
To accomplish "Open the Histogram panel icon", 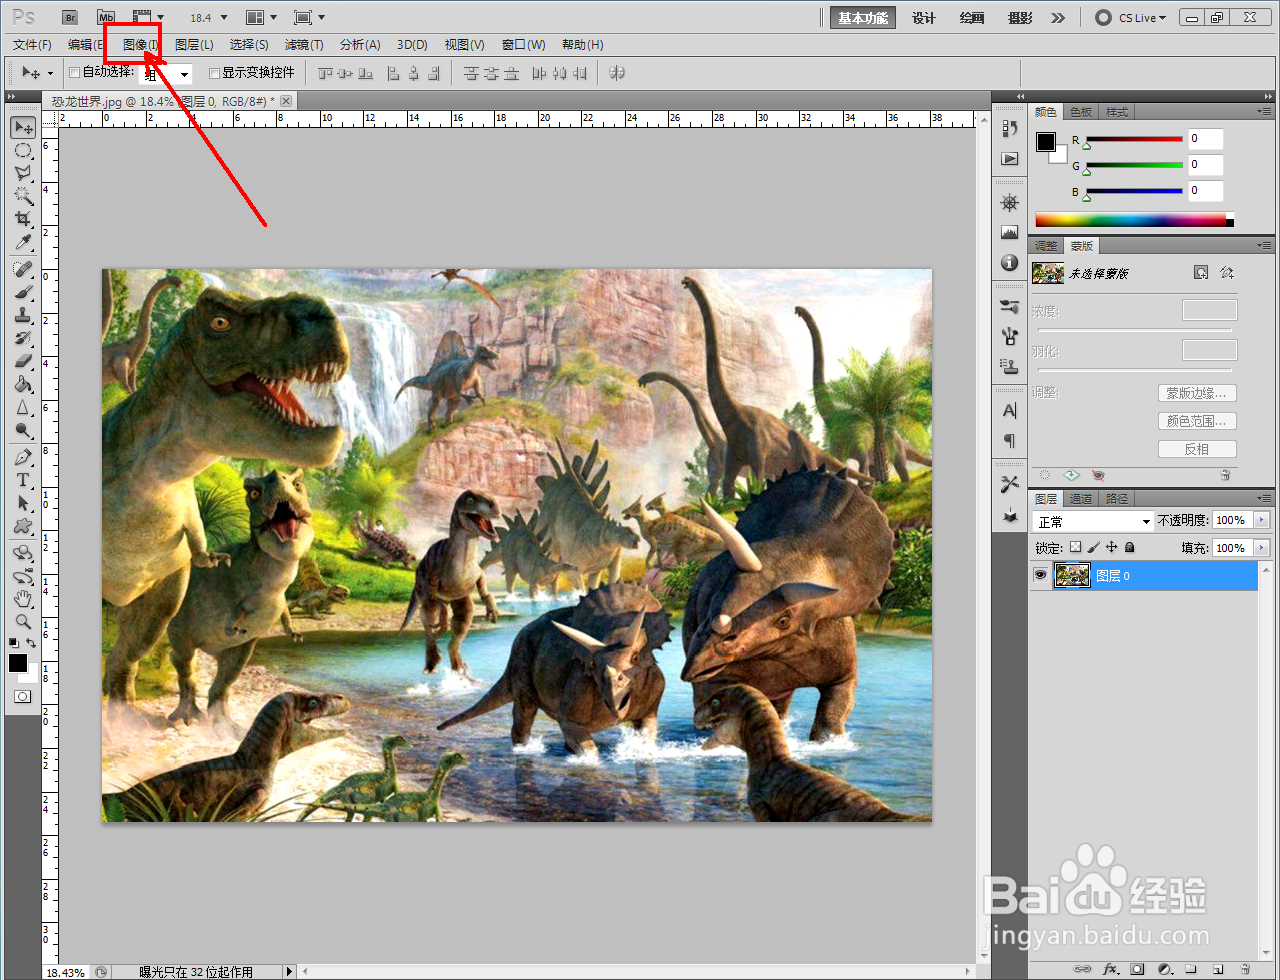I will tap(1010, 233).
